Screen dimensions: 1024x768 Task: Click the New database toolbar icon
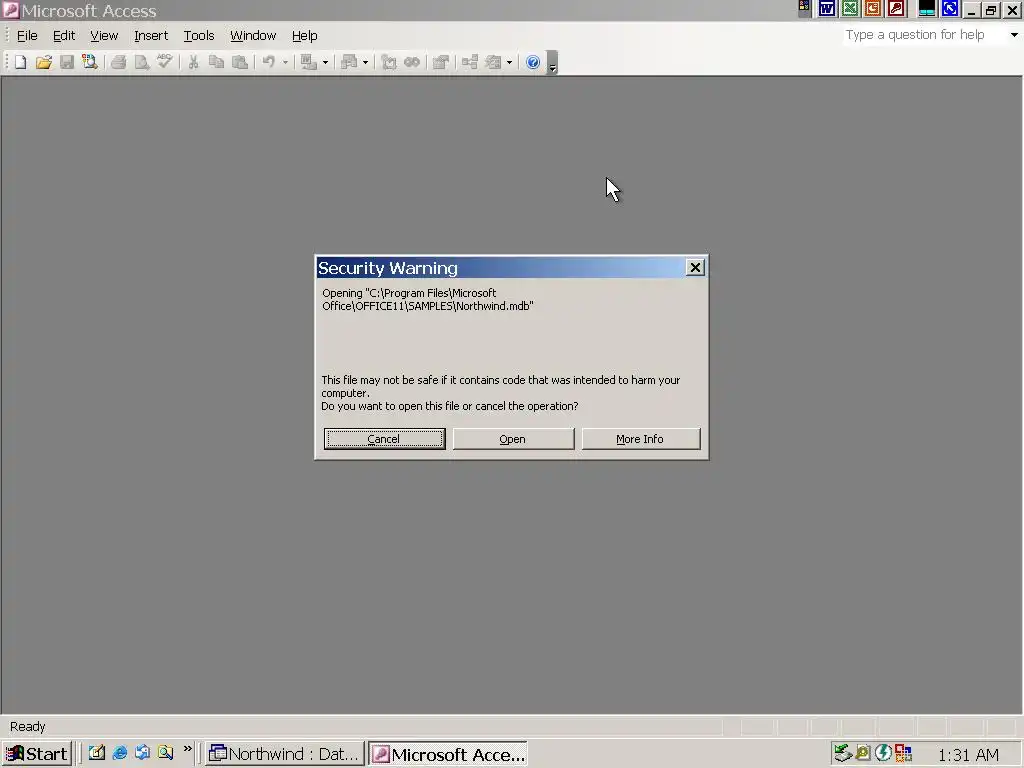coord(20,62)
